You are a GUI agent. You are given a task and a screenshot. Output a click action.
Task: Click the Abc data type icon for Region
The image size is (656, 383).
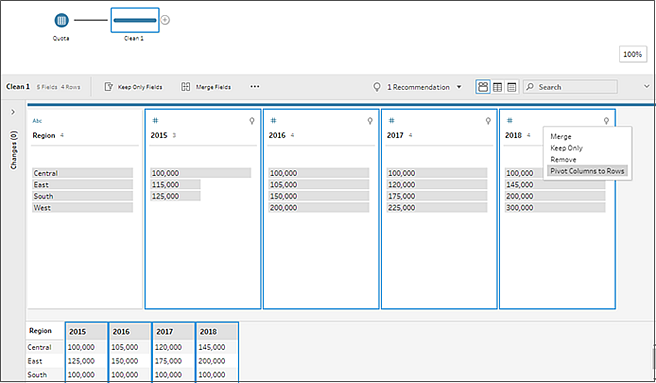click(37, 121)
